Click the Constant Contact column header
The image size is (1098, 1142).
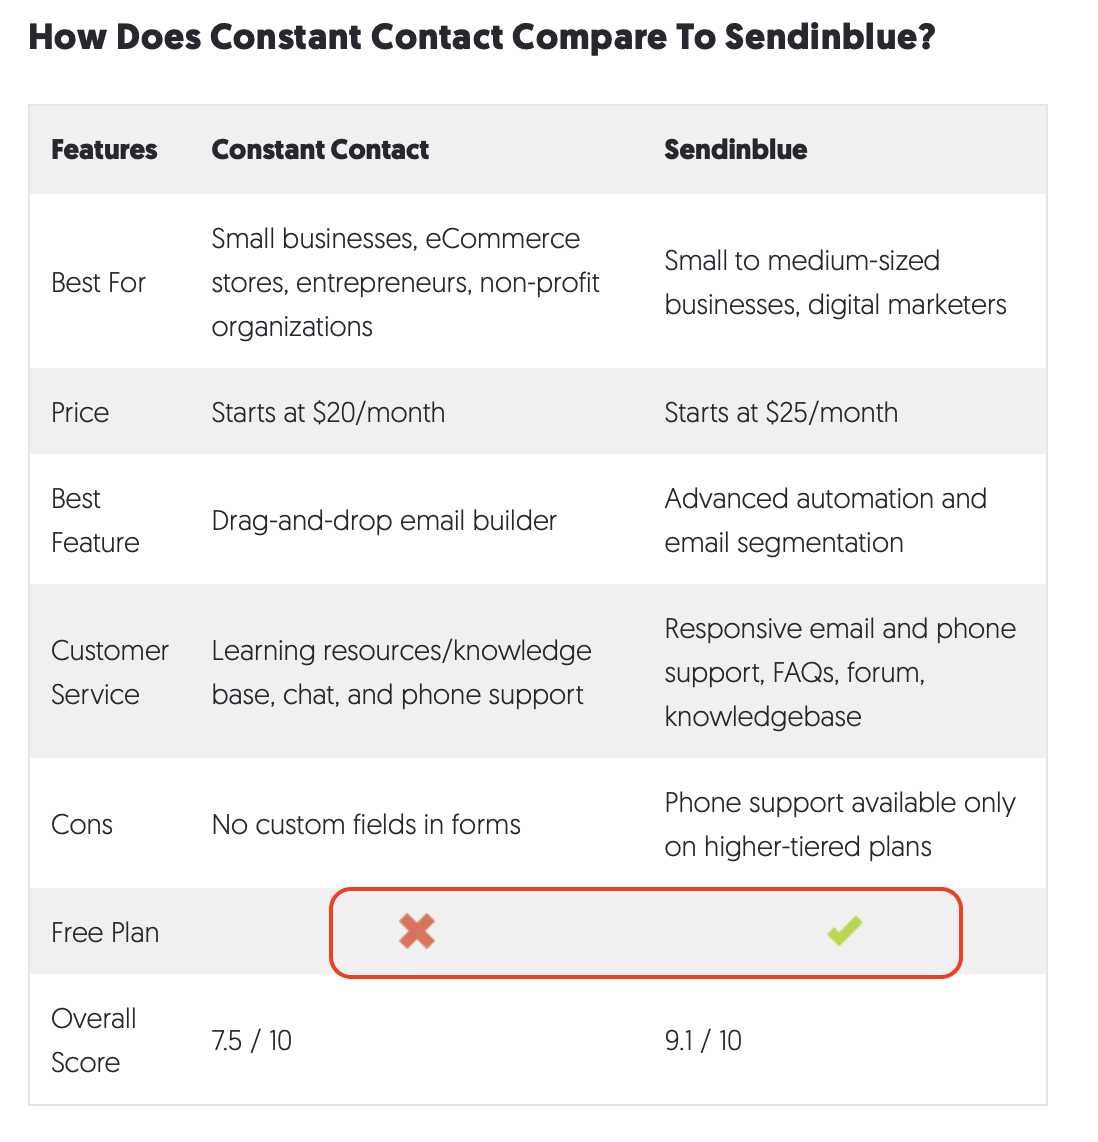click(x=320, y=149)
